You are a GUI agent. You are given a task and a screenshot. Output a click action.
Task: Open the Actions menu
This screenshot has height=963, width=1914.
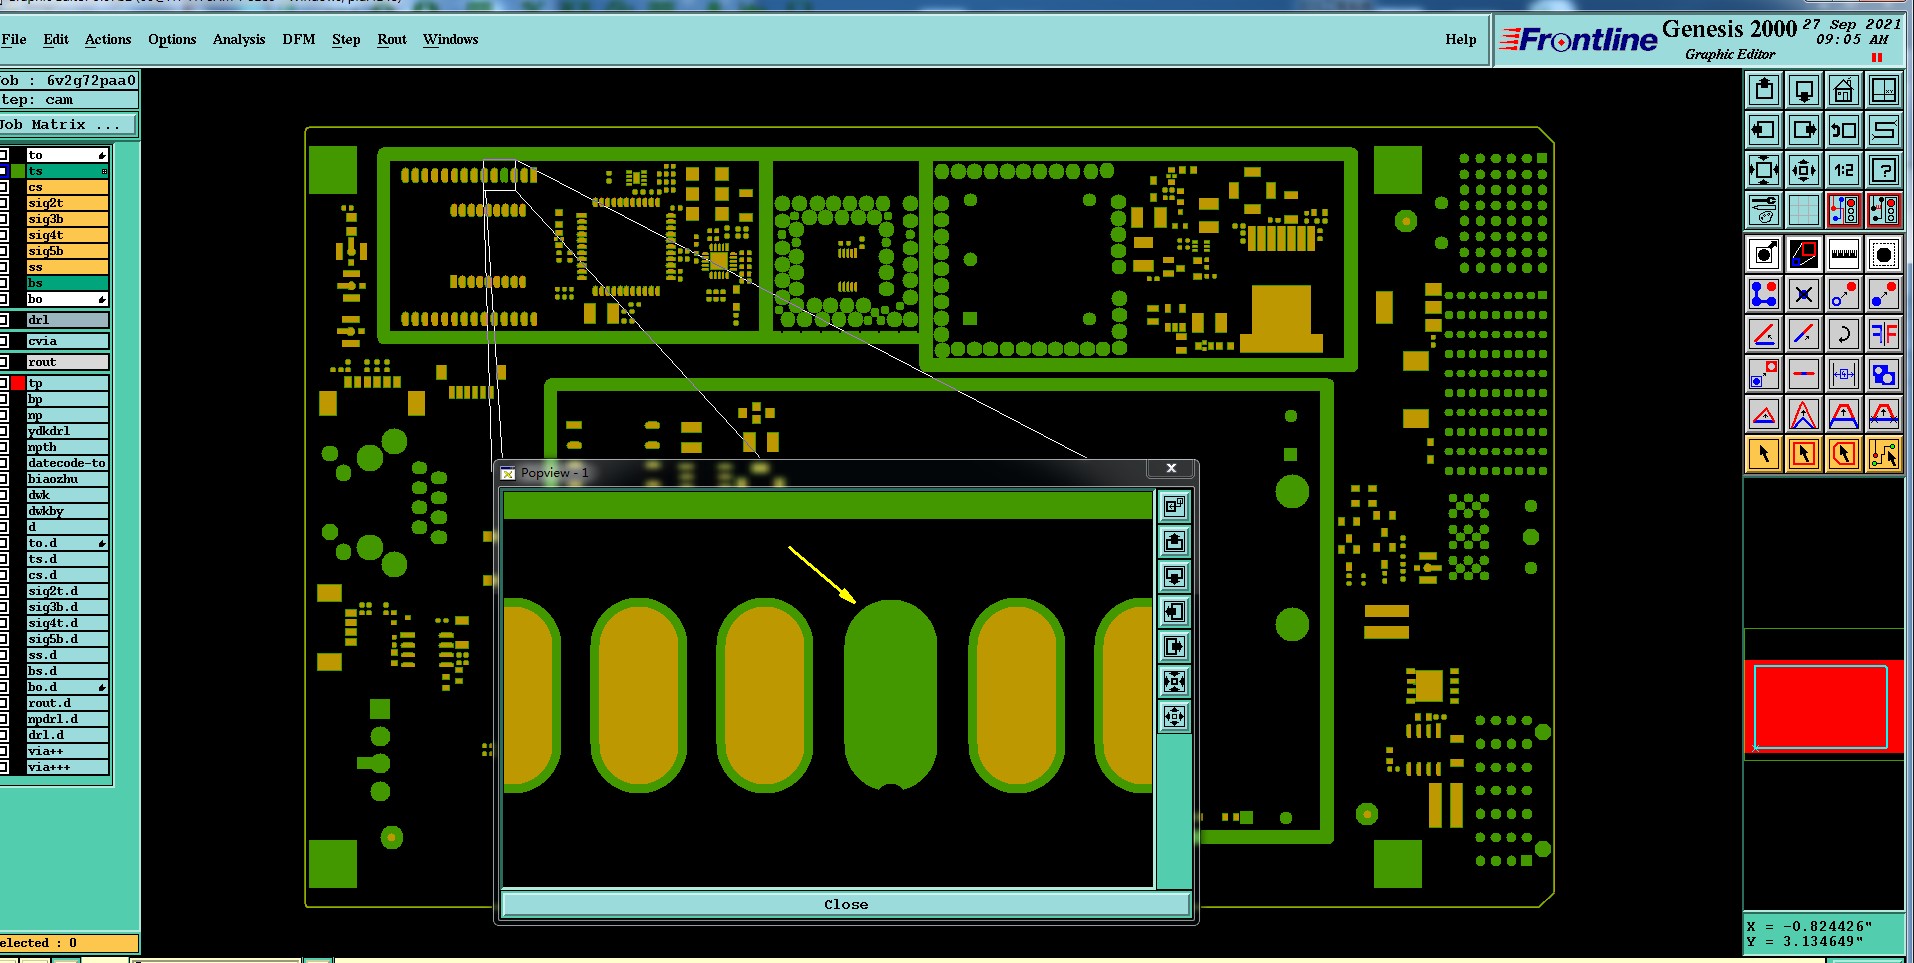108,39
